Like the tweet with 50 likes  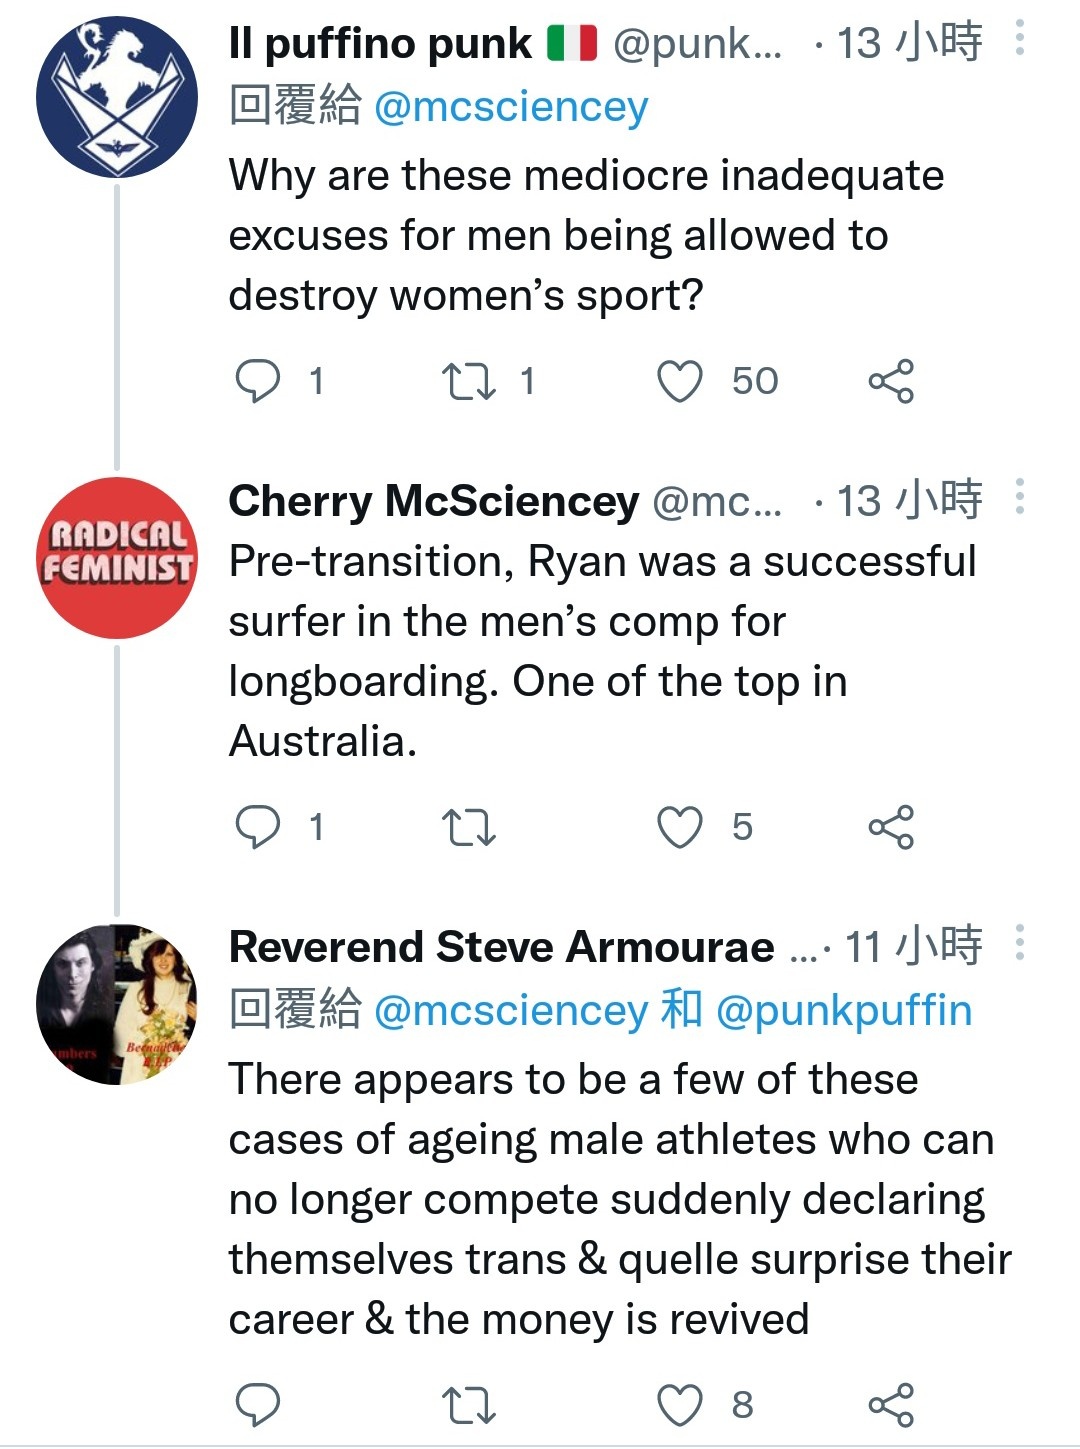[x=680, y=381]
